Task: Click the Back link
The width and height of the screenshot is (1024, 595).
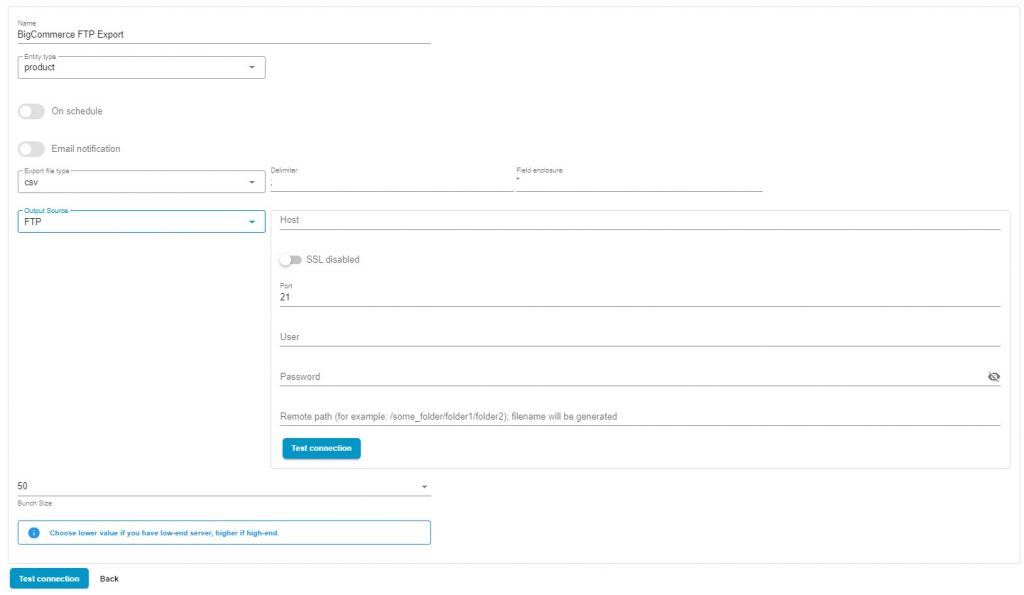Action: pos(108,578)
